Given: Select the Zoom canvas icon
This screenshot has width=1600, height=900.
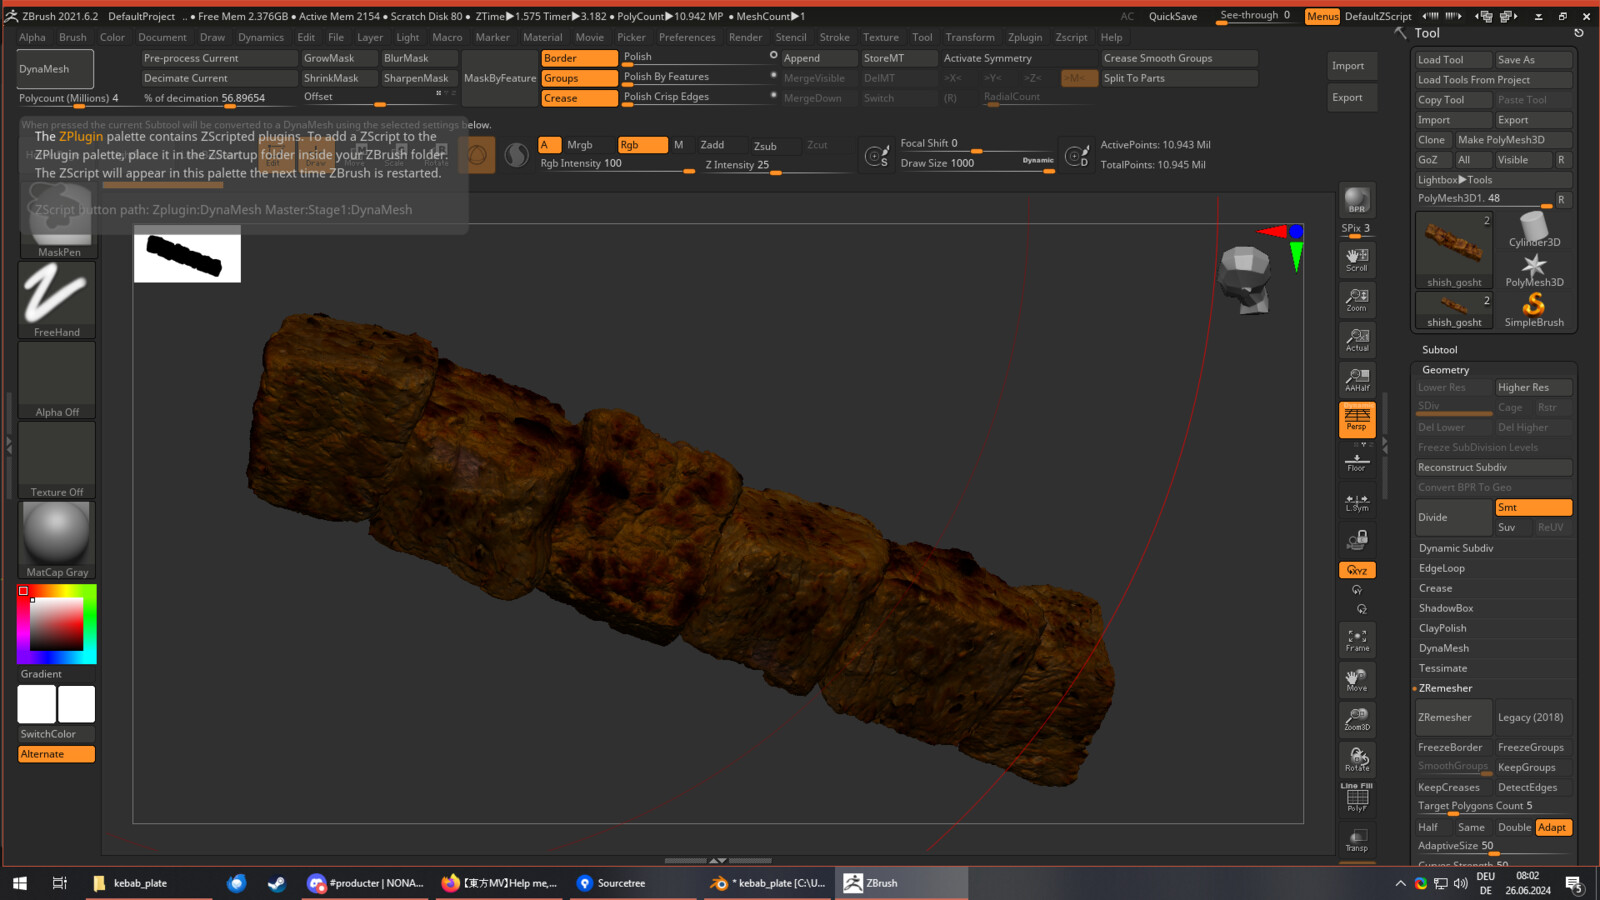Looking at the screenshot, I should pyautogui.click(x=1357, y=299).
